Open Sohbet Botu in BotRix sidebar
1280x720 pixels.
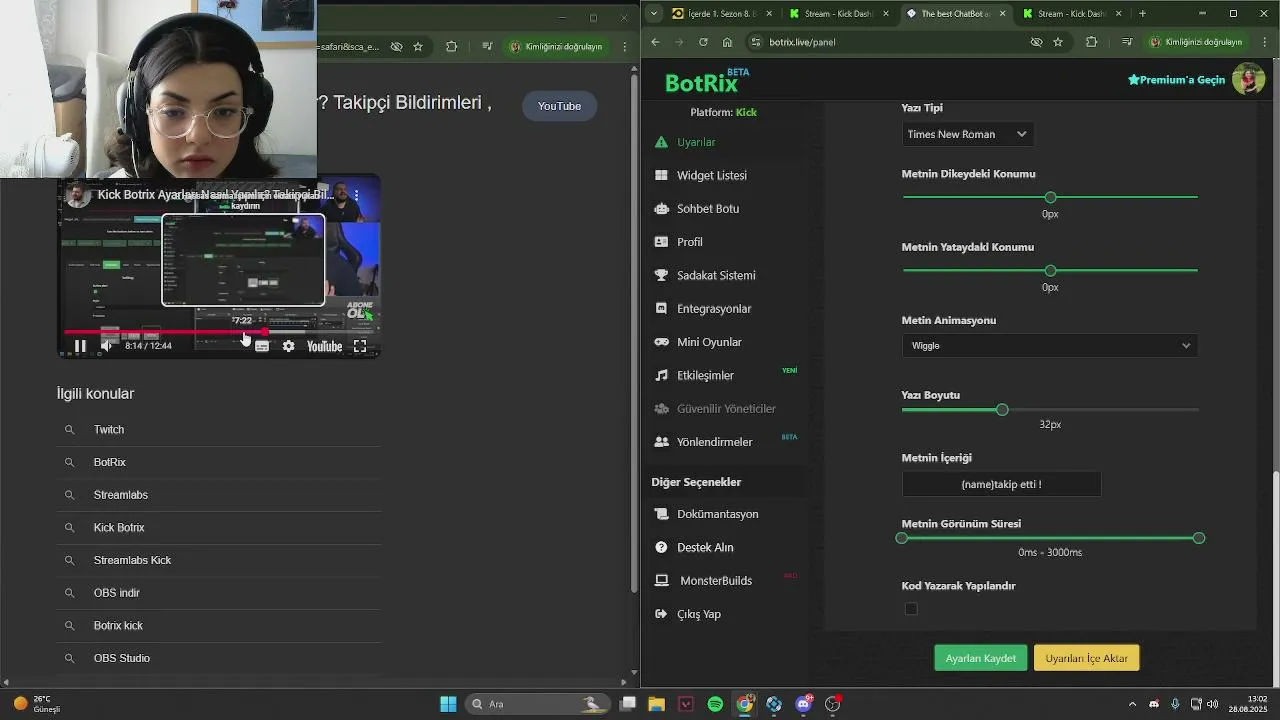(707, 209)
